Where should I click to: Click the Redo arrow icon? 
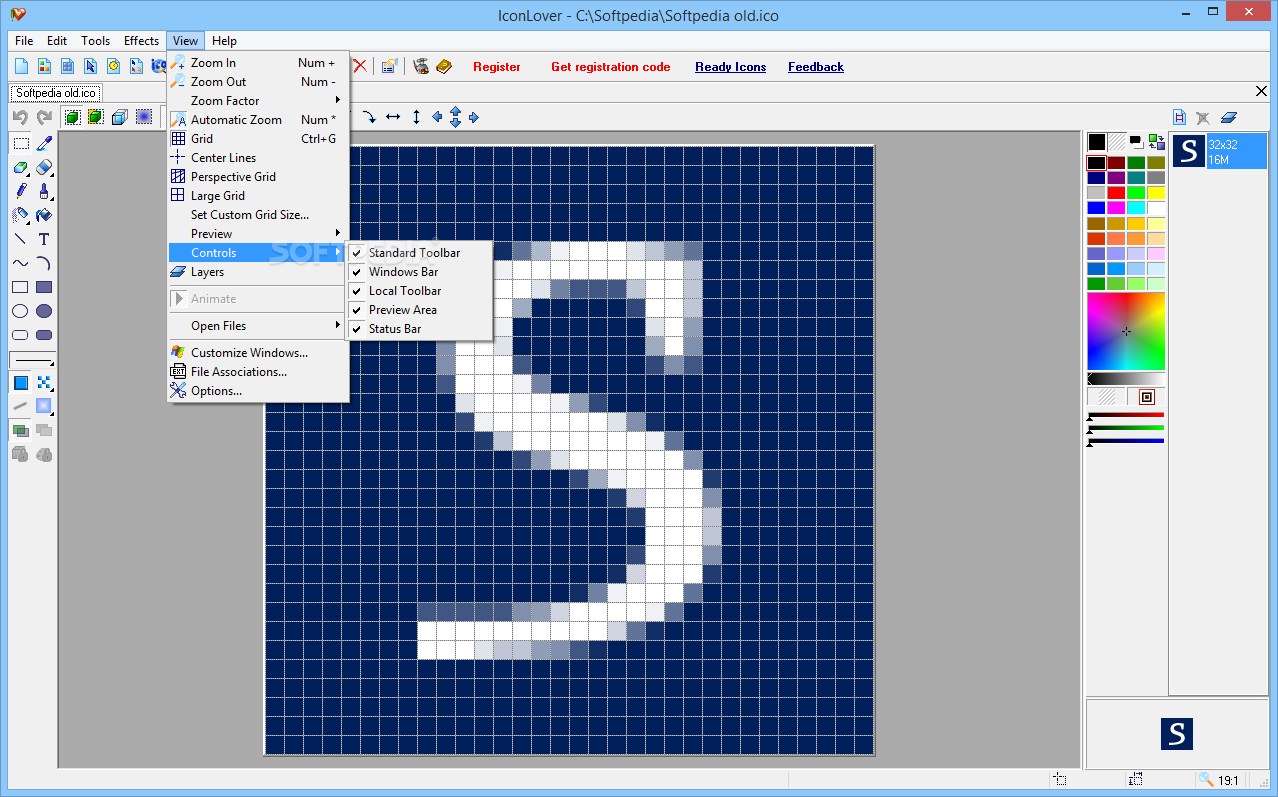click(x=43, y=117)
